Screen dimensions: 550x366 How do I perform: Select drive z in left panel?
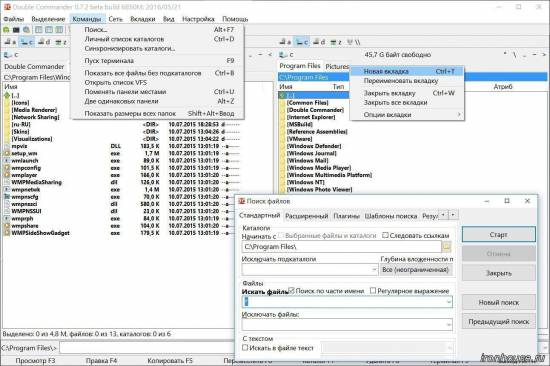61,42
